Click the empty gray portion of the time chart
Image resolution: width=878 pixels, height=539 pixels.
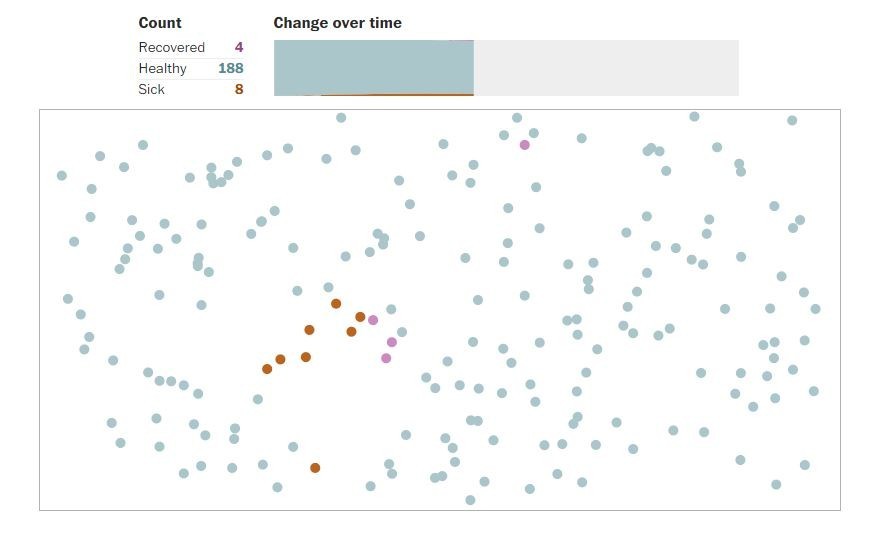click(605, 68)
